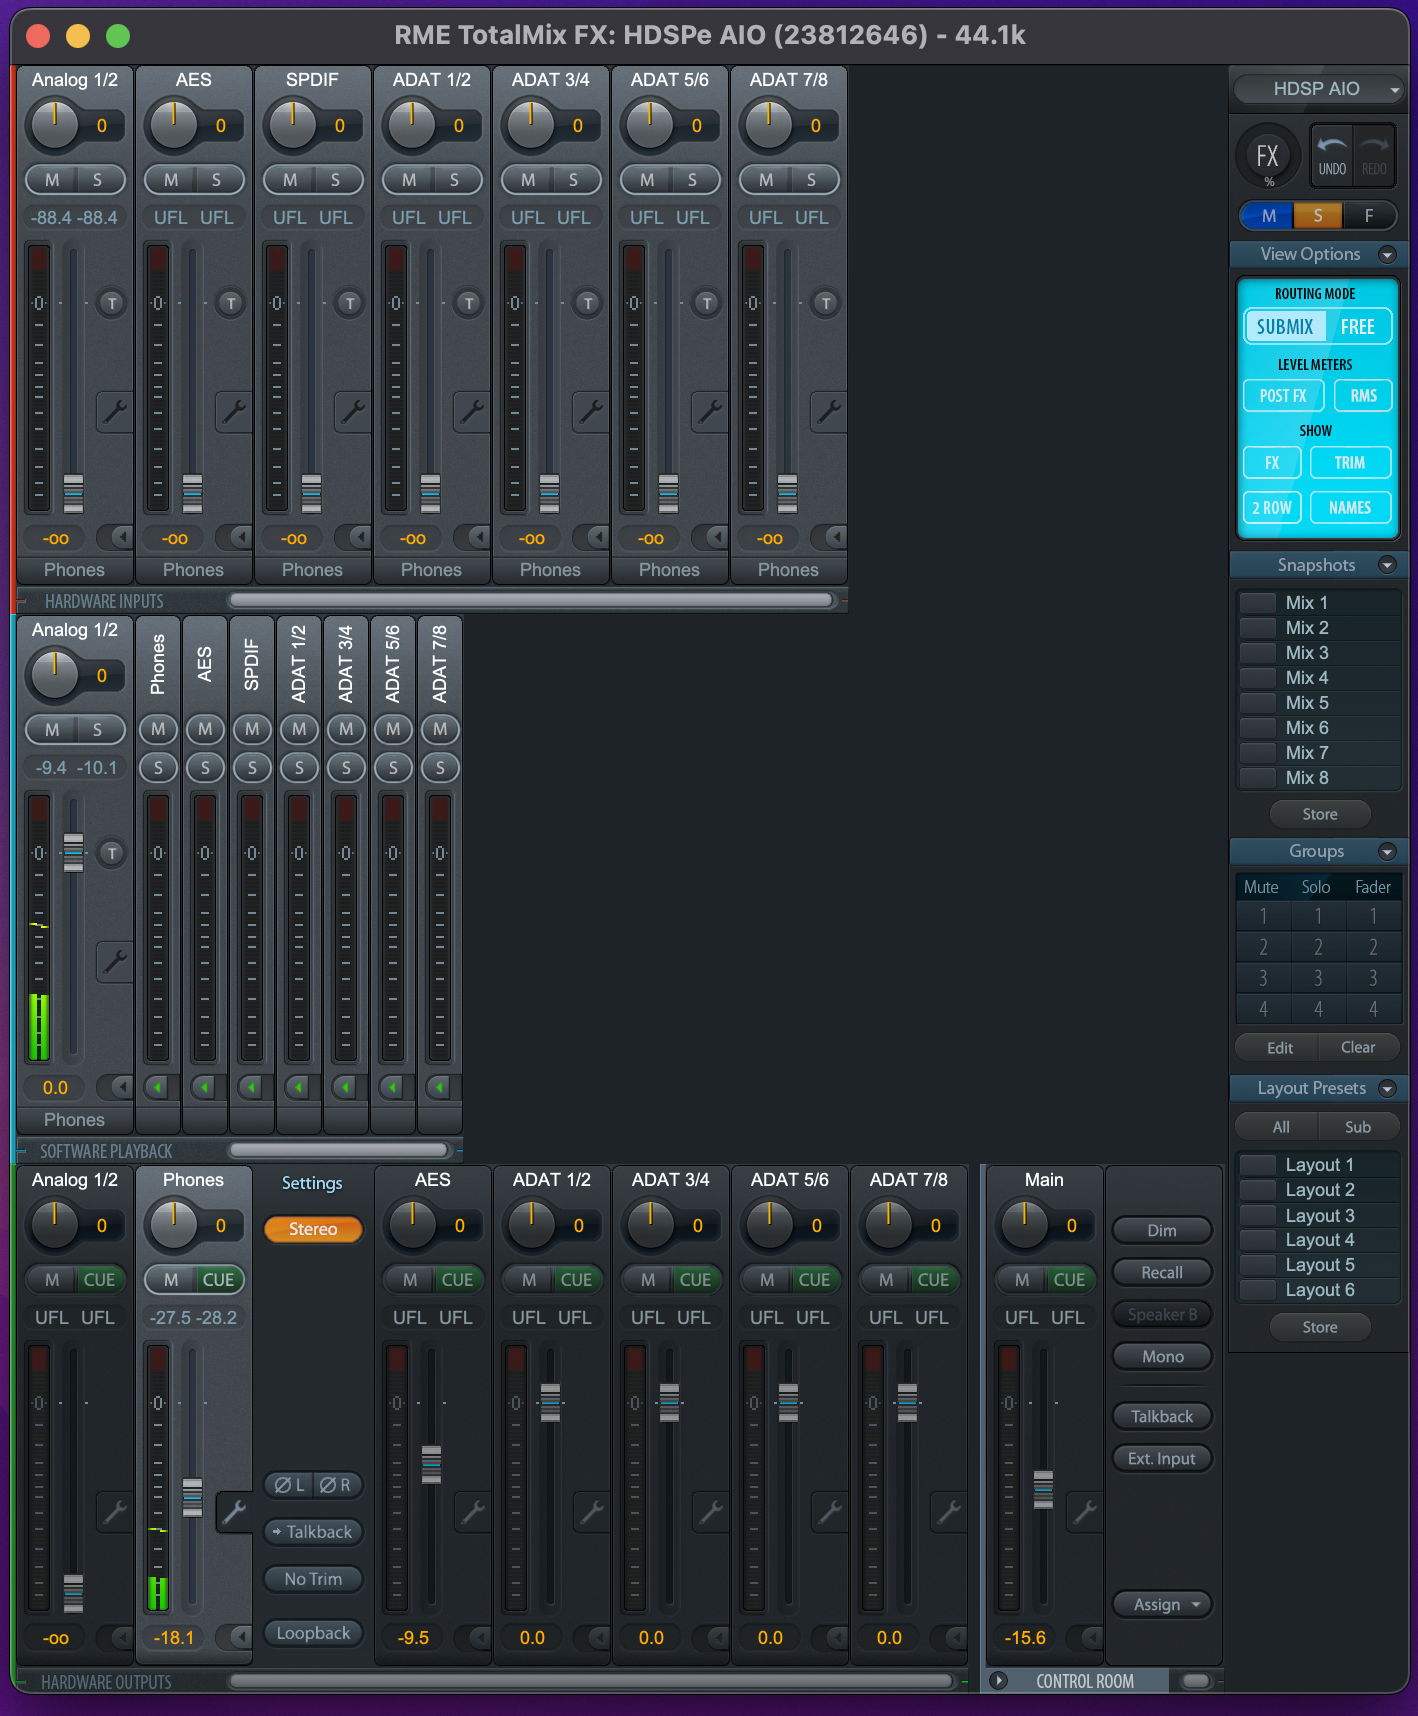
Task: Open wrench settings on AES hardware output
Action: (x=473, y=1511)
